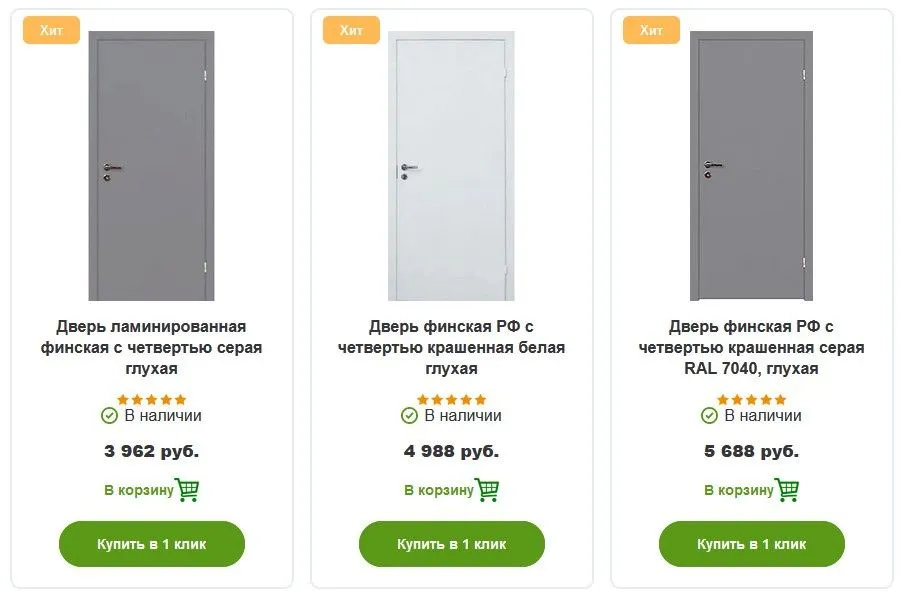This screenshot has height=597, width=901.
Task: Click the star rating of the laminated grey door
Action: 151,400
